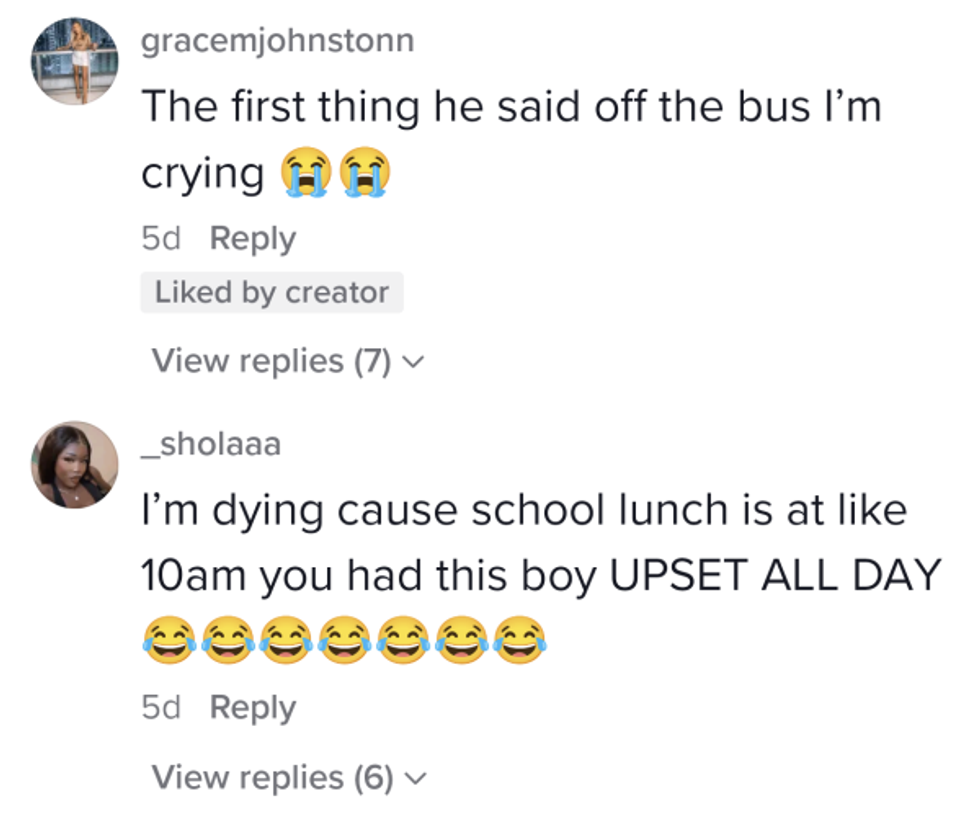980x823 pixels.
Task: Open gracemjohnstonn's profile picture
Action: click(76, 61)
